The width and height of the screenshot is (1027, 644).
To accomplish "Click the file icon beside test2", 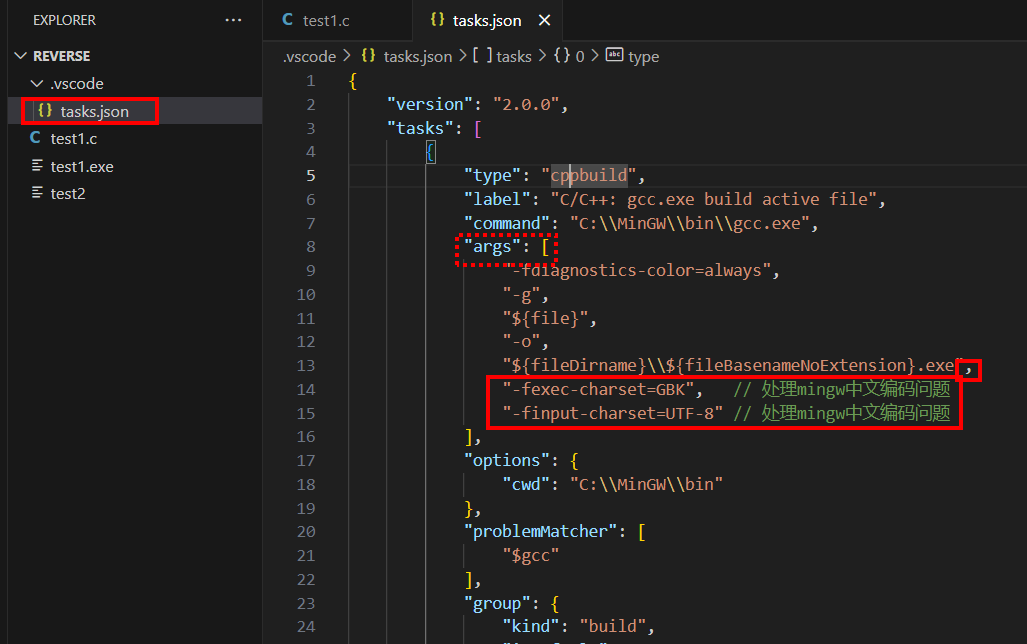I will click(x=37, y=193).
